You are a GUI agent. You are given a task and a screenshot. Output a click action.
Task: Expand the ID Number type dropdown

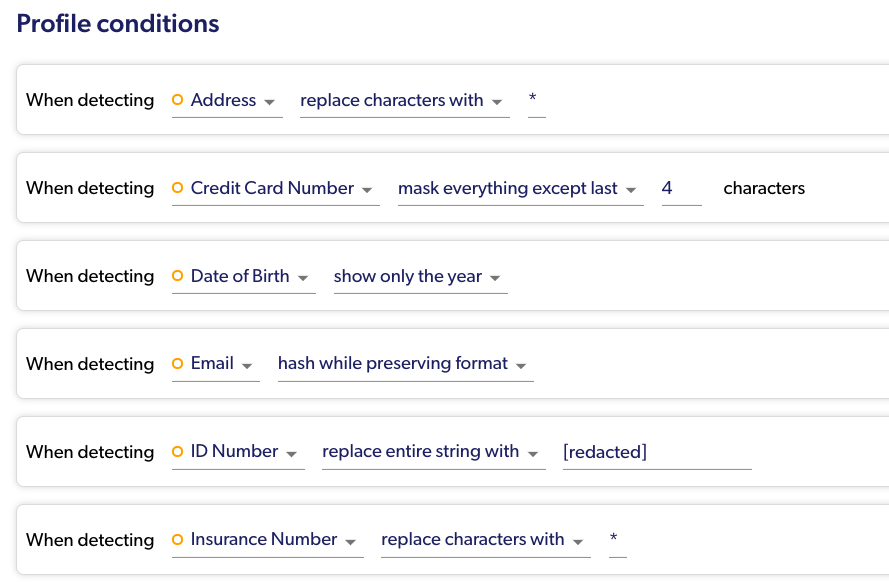[243, 453]
